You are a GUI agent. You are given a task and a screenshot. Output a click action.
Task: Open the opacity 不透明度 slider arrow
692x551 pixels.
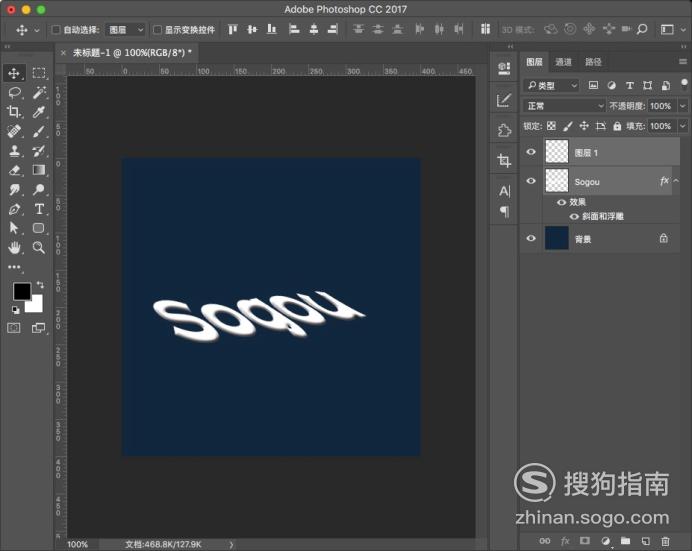point(683,106)
